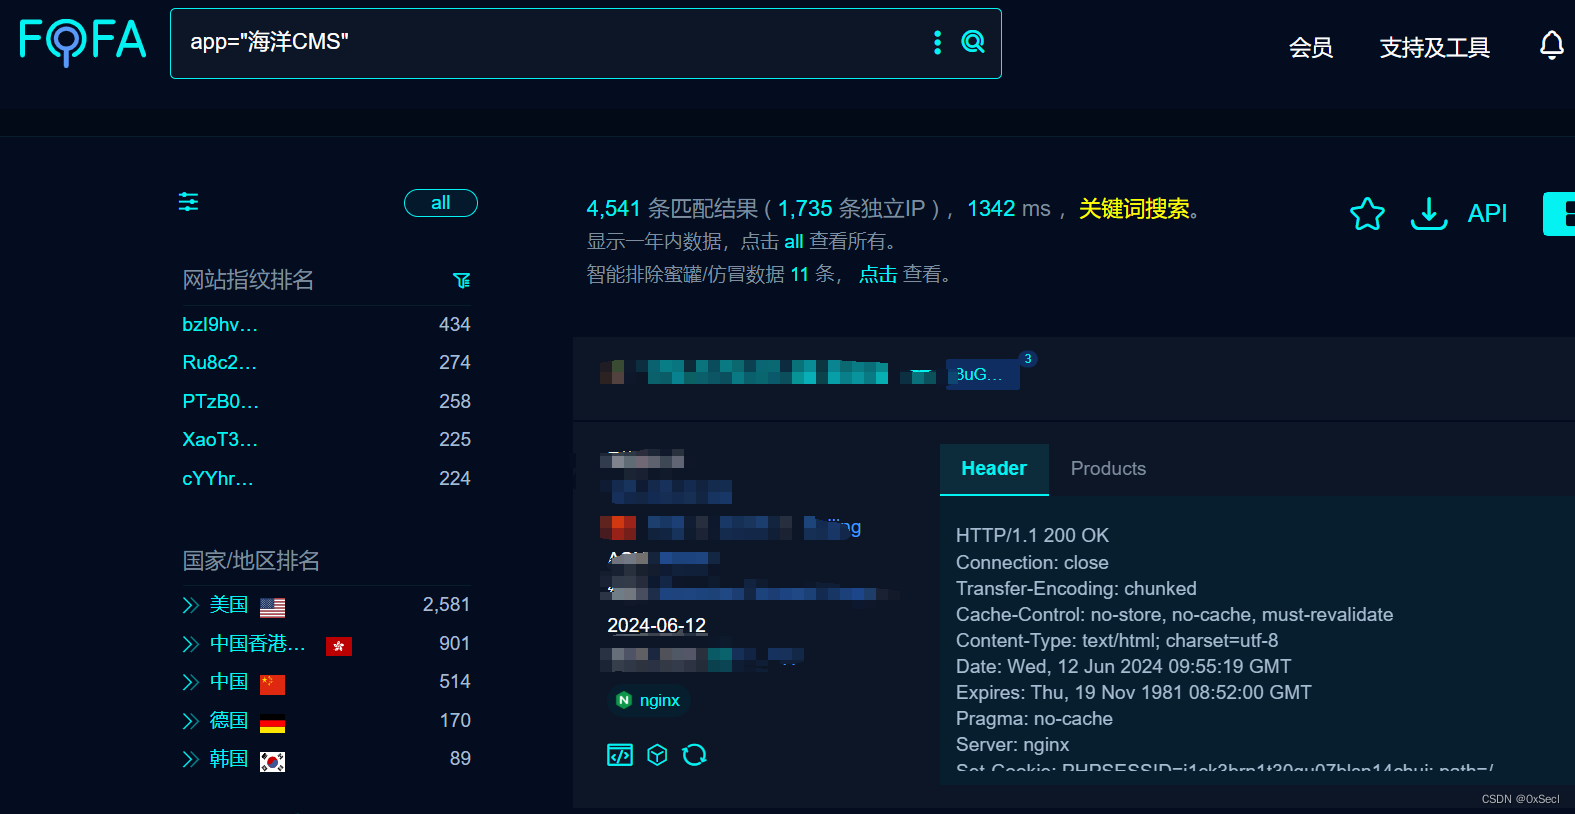This screenshot has height=814, width=1575.
Task: Click the South Korea flag icon
Action: (272, 761)
